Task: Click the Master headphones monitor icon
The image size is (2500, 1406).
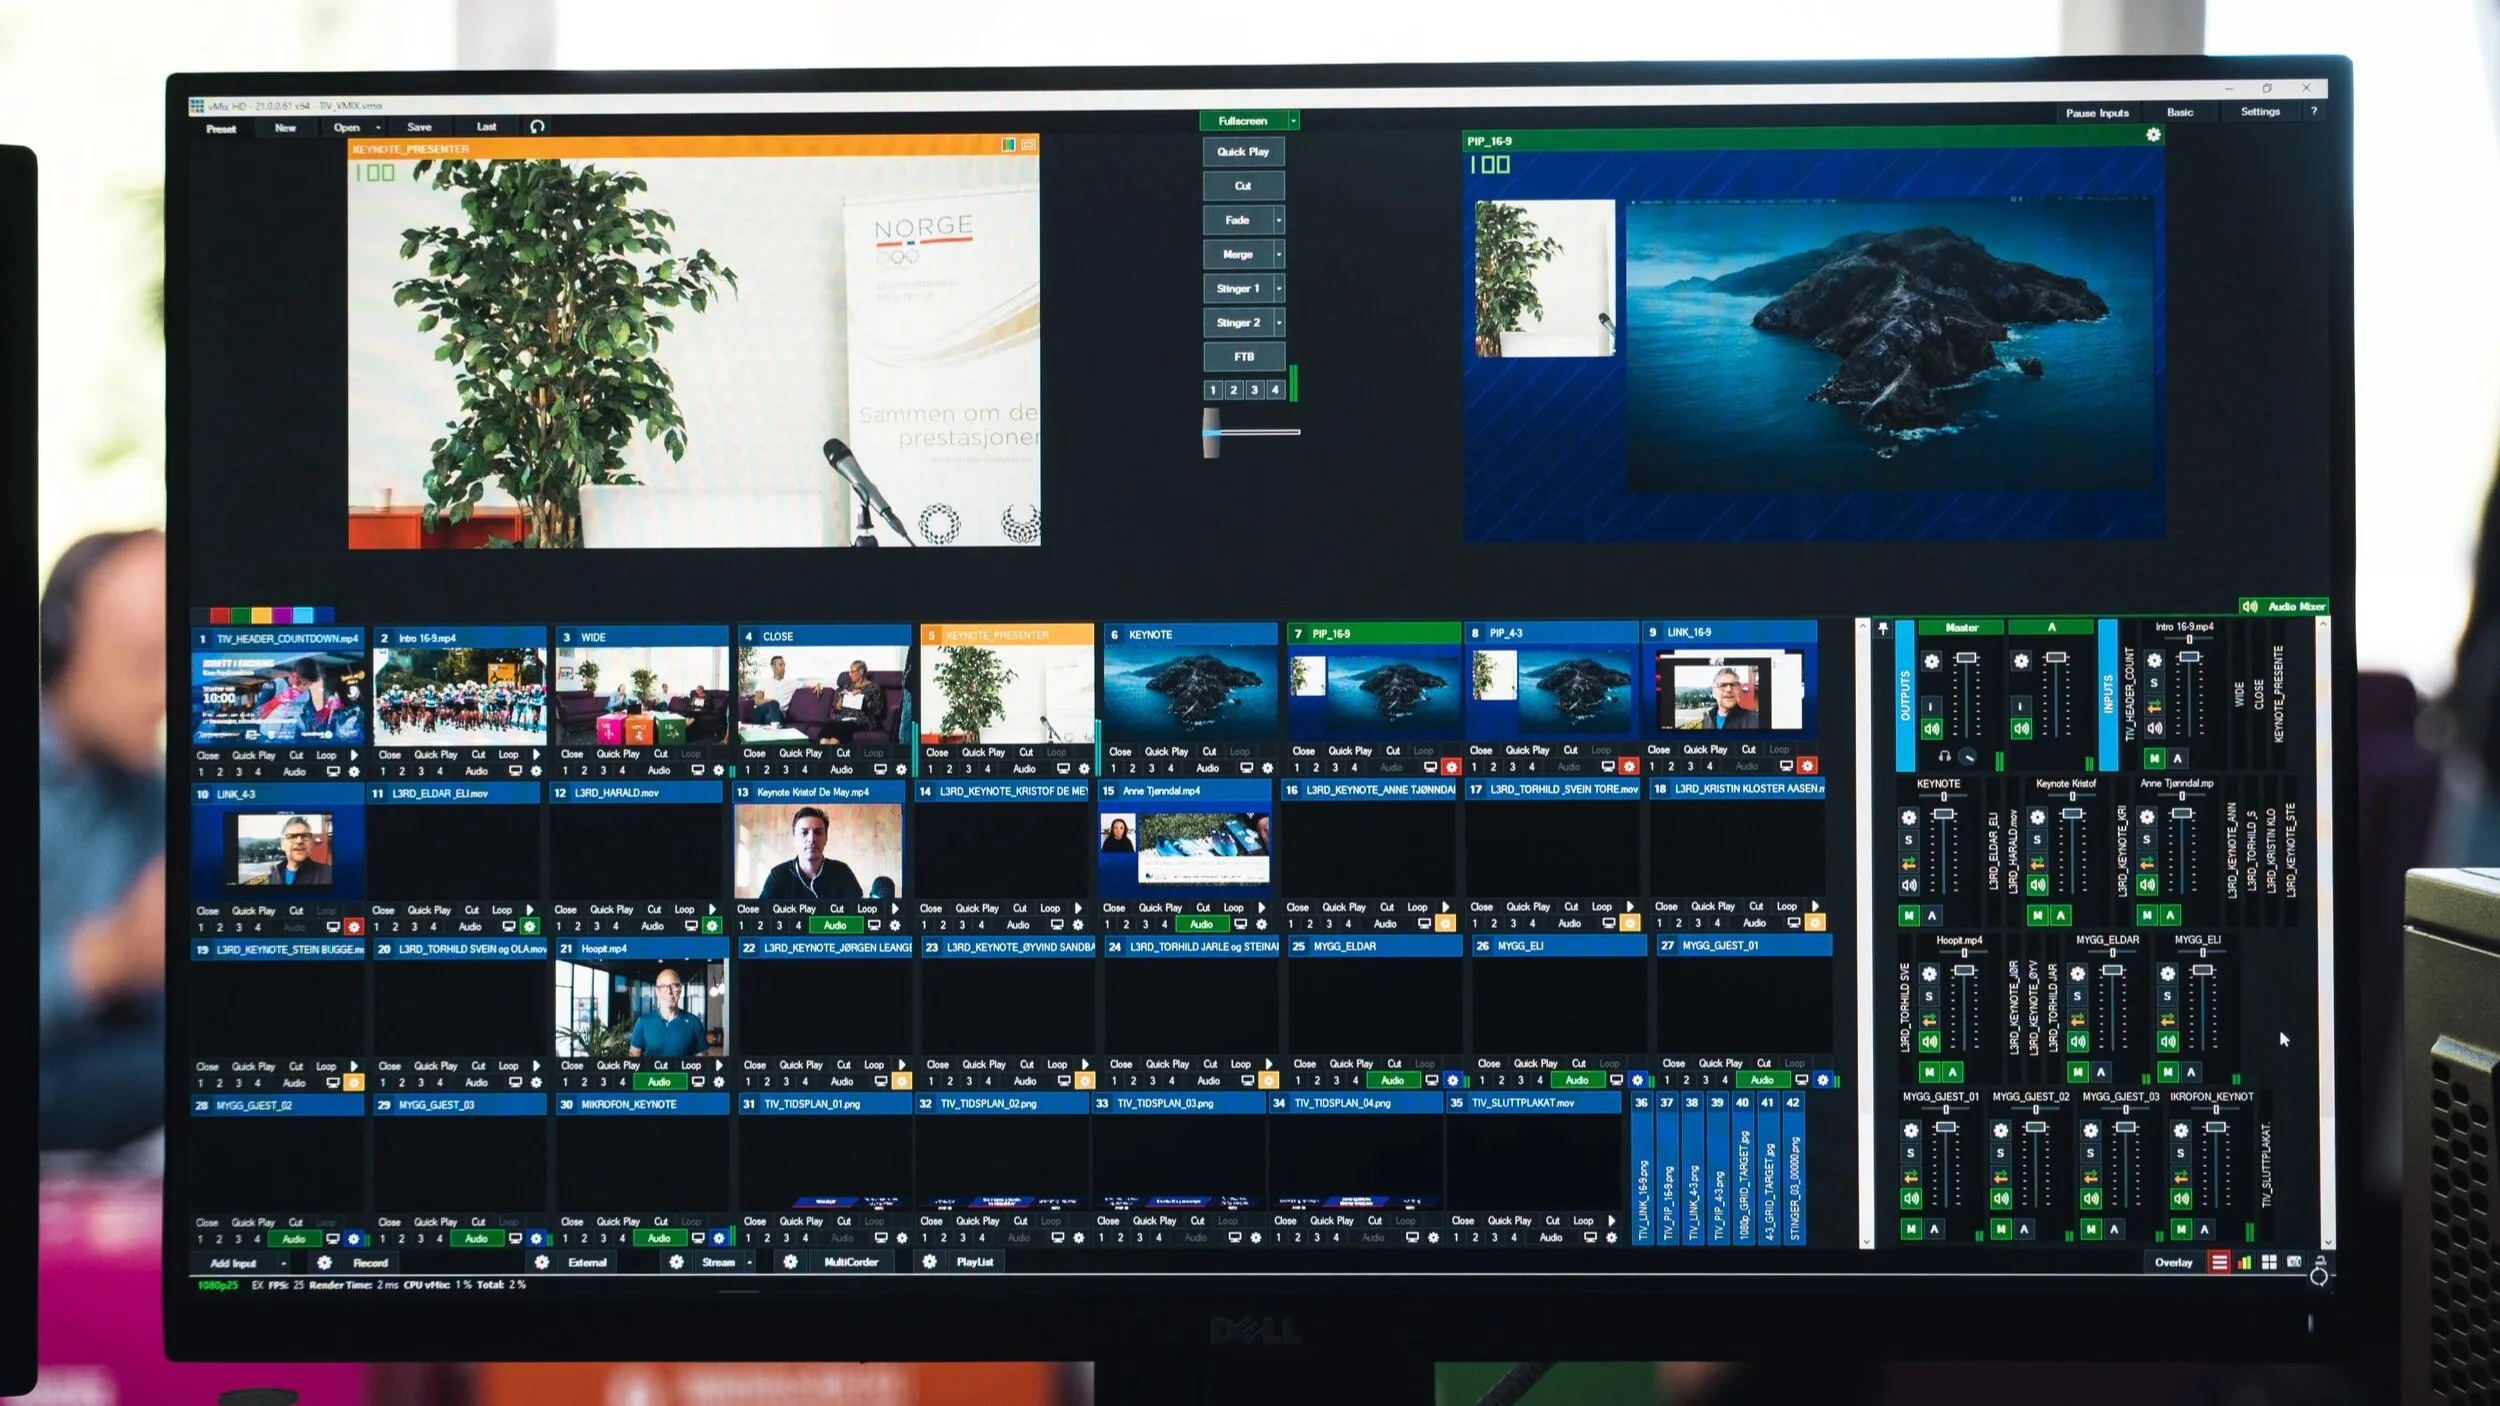Action: (x=1944, y=756)
